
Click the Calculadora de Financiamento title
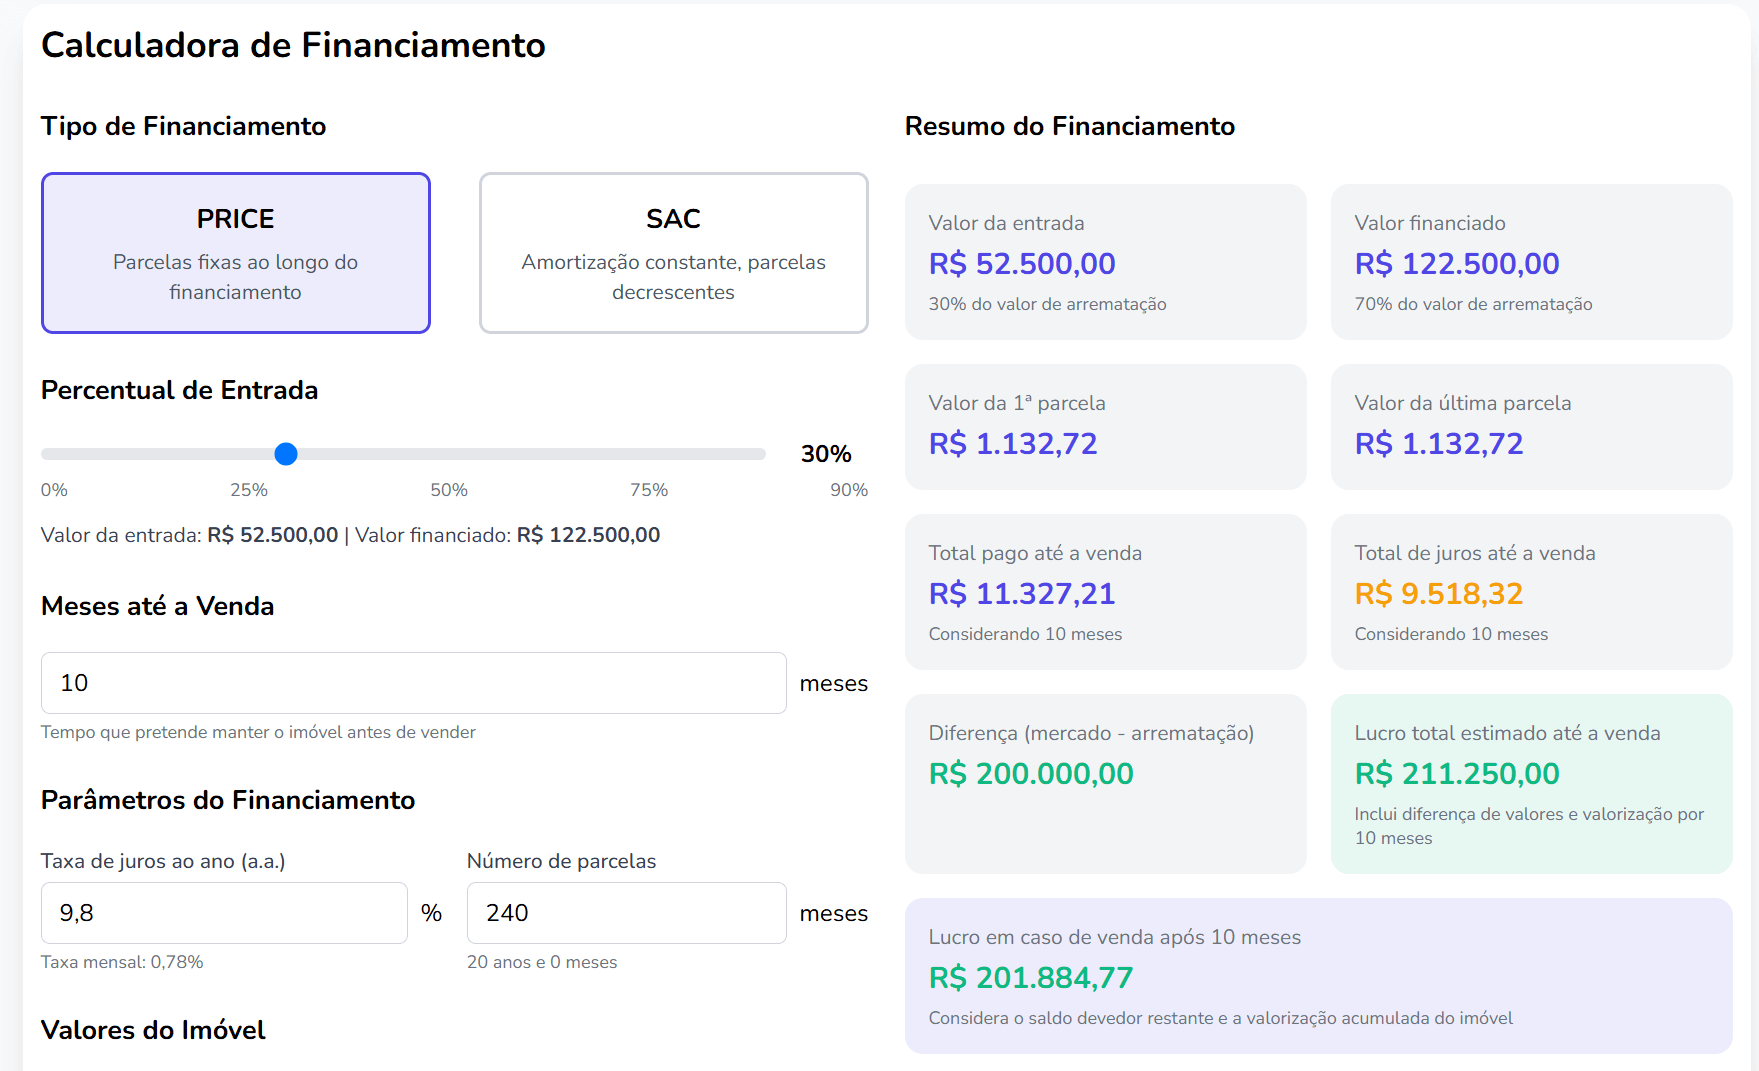click(293, 45)
